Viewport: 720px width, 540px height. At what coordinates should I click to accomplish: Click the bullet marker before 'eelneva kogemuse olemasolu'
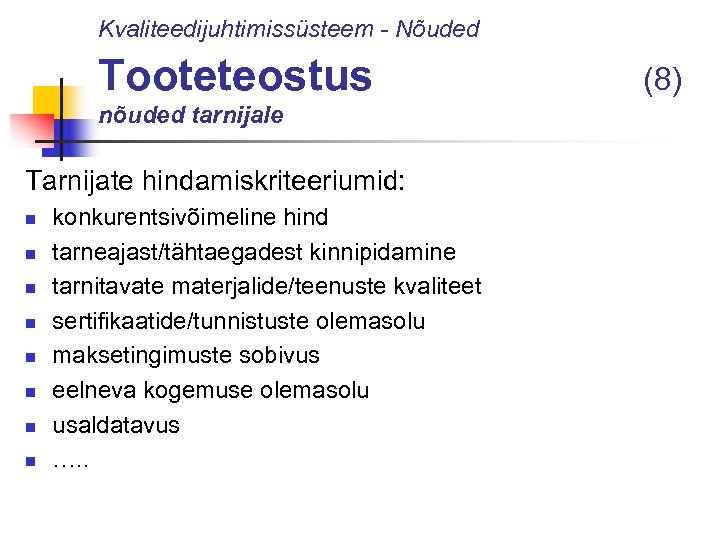point(31,392)
